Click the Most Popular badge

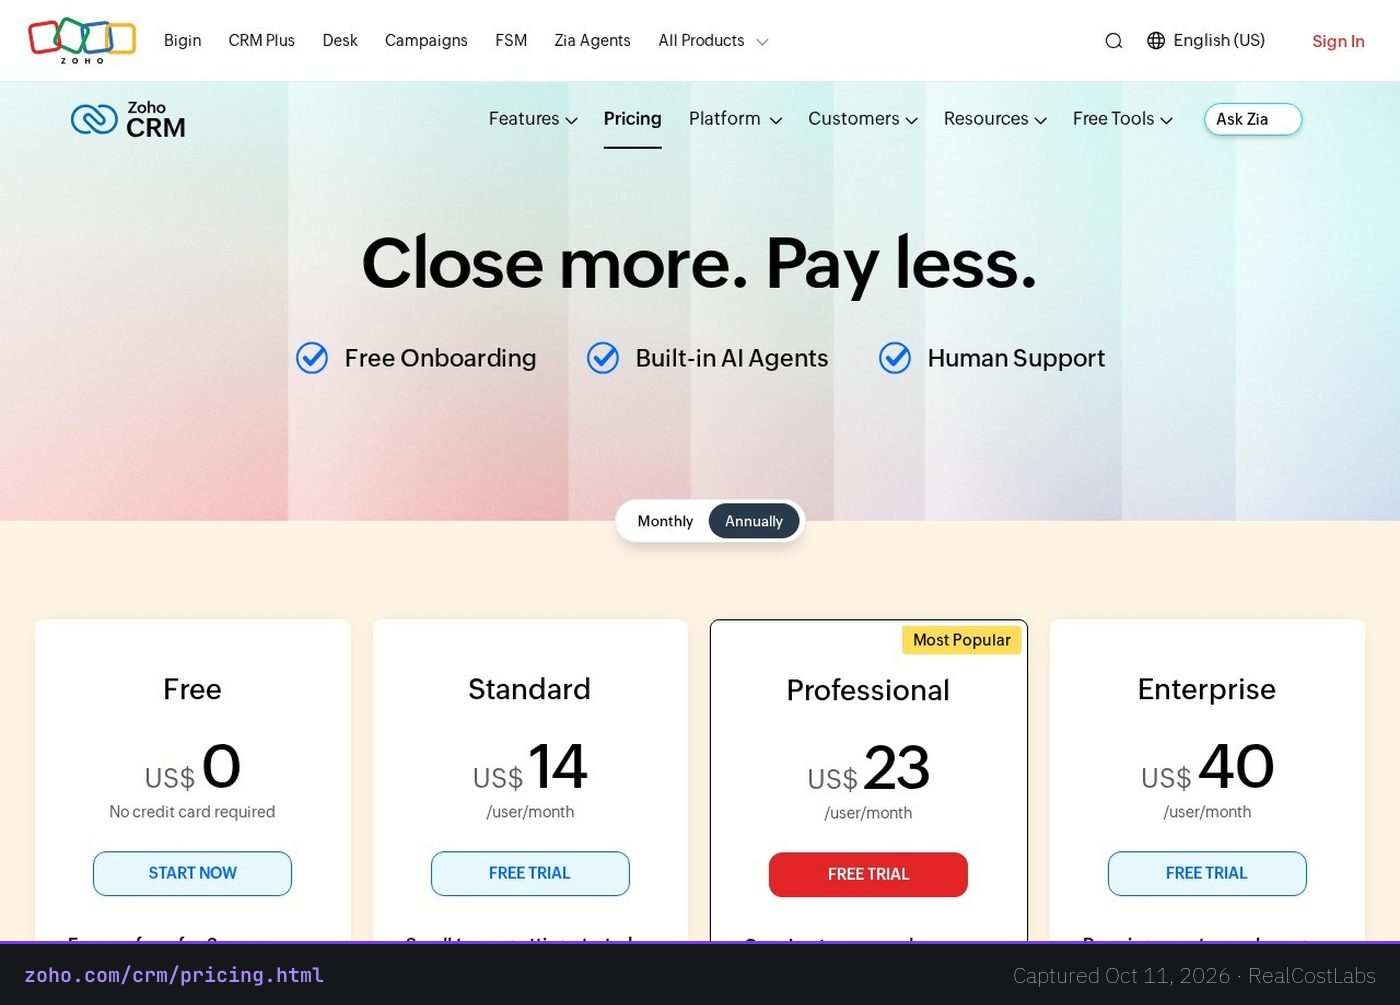coord(962,640)
